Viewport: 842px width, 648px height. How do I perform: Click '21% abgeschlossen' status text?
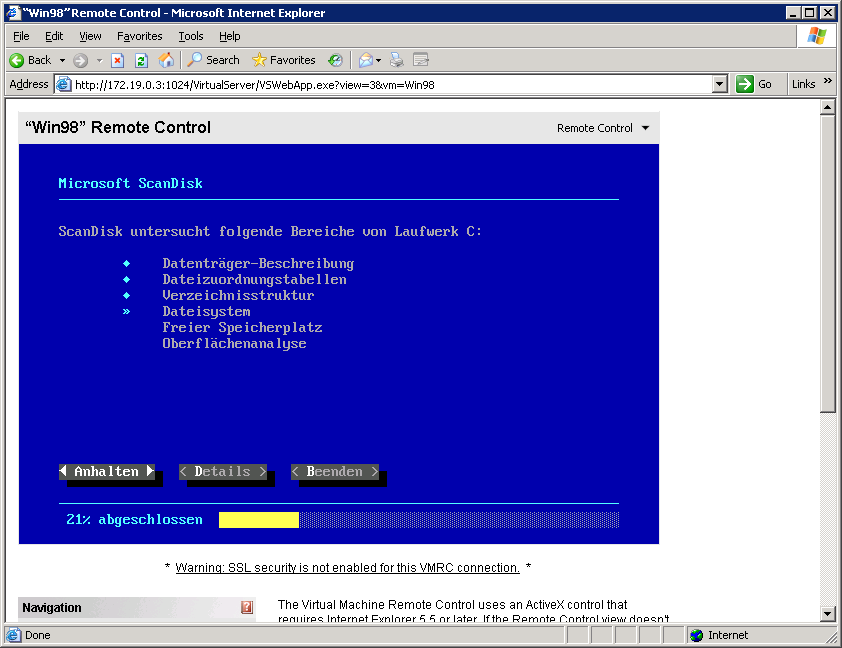[x=134, y=520]
